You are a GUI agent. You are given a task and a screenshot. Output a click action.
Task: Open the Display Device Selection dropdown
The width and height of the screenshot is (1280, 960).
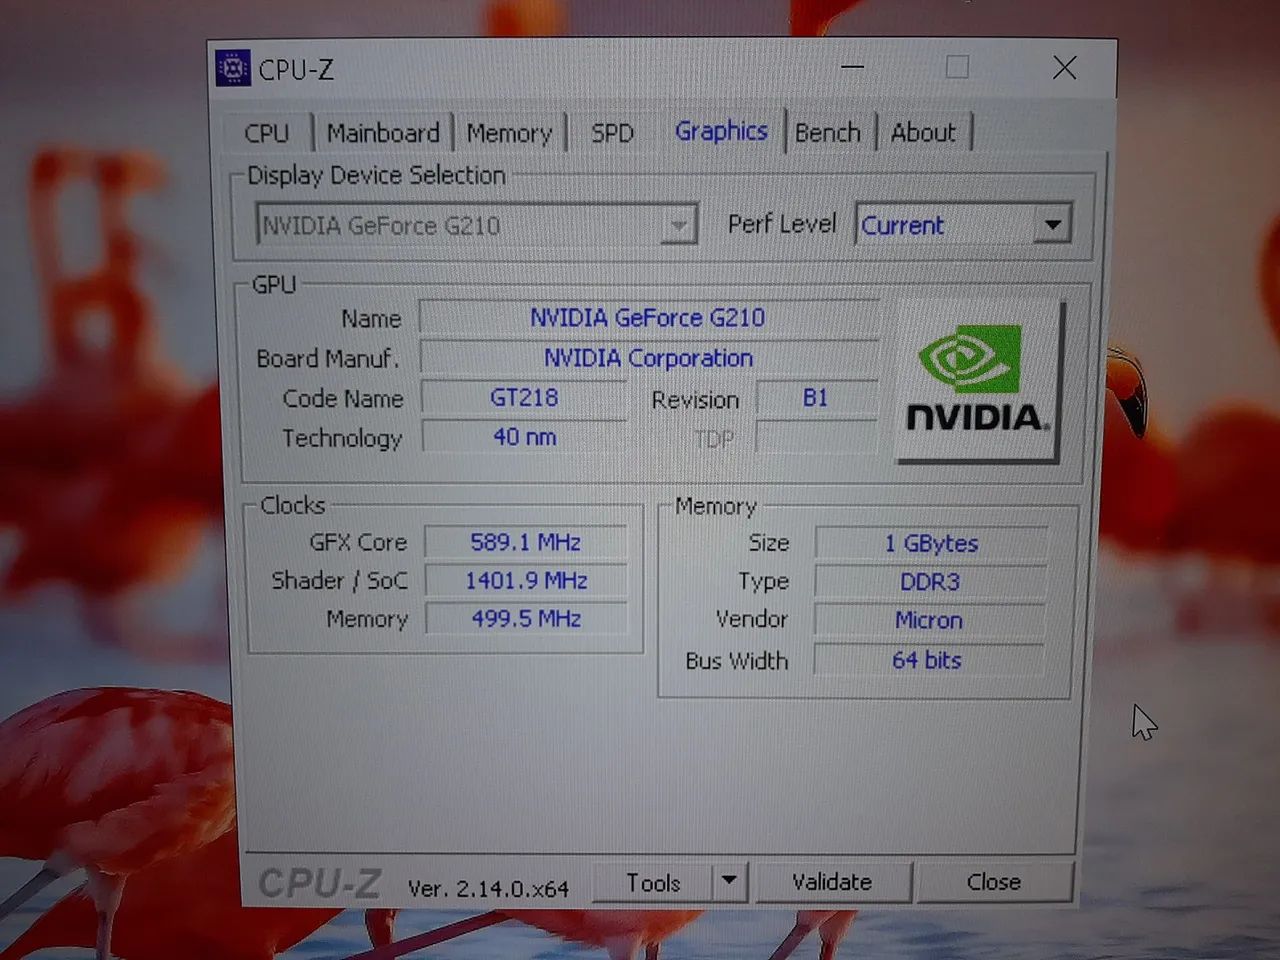680,224
